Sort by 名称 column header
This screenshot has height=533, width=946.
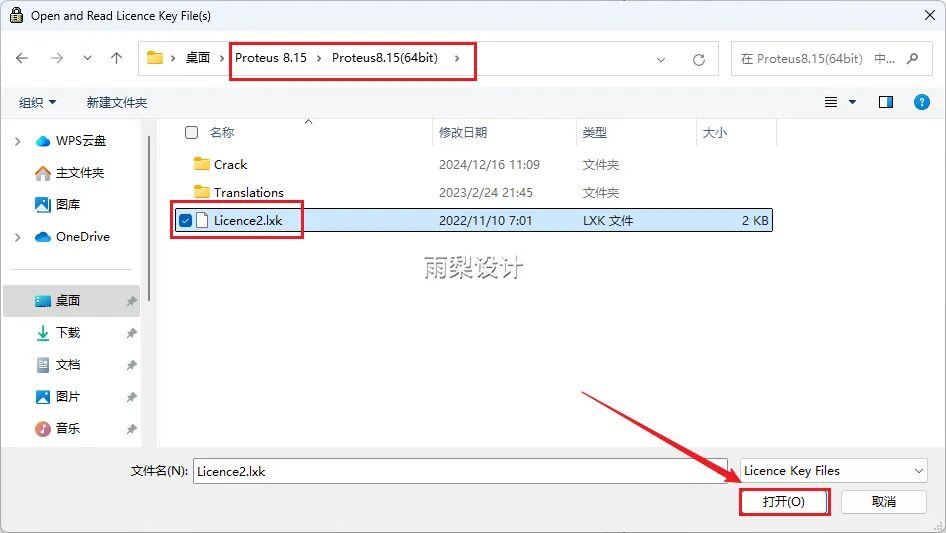(x=221, y=132)
